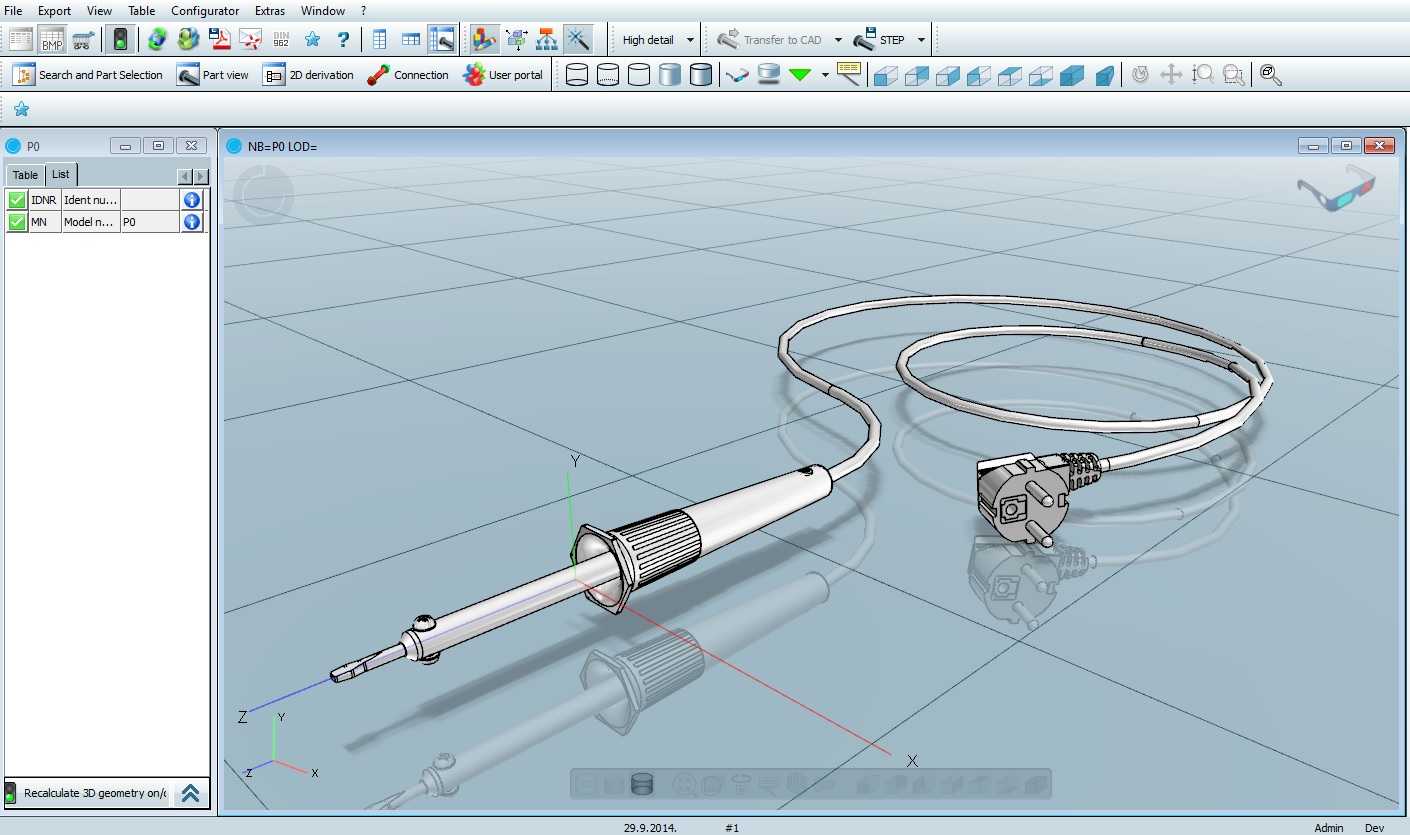Screen dimensions: 1410x835
Task: Open the Extras menu
Action: click(x=270, y=11)
